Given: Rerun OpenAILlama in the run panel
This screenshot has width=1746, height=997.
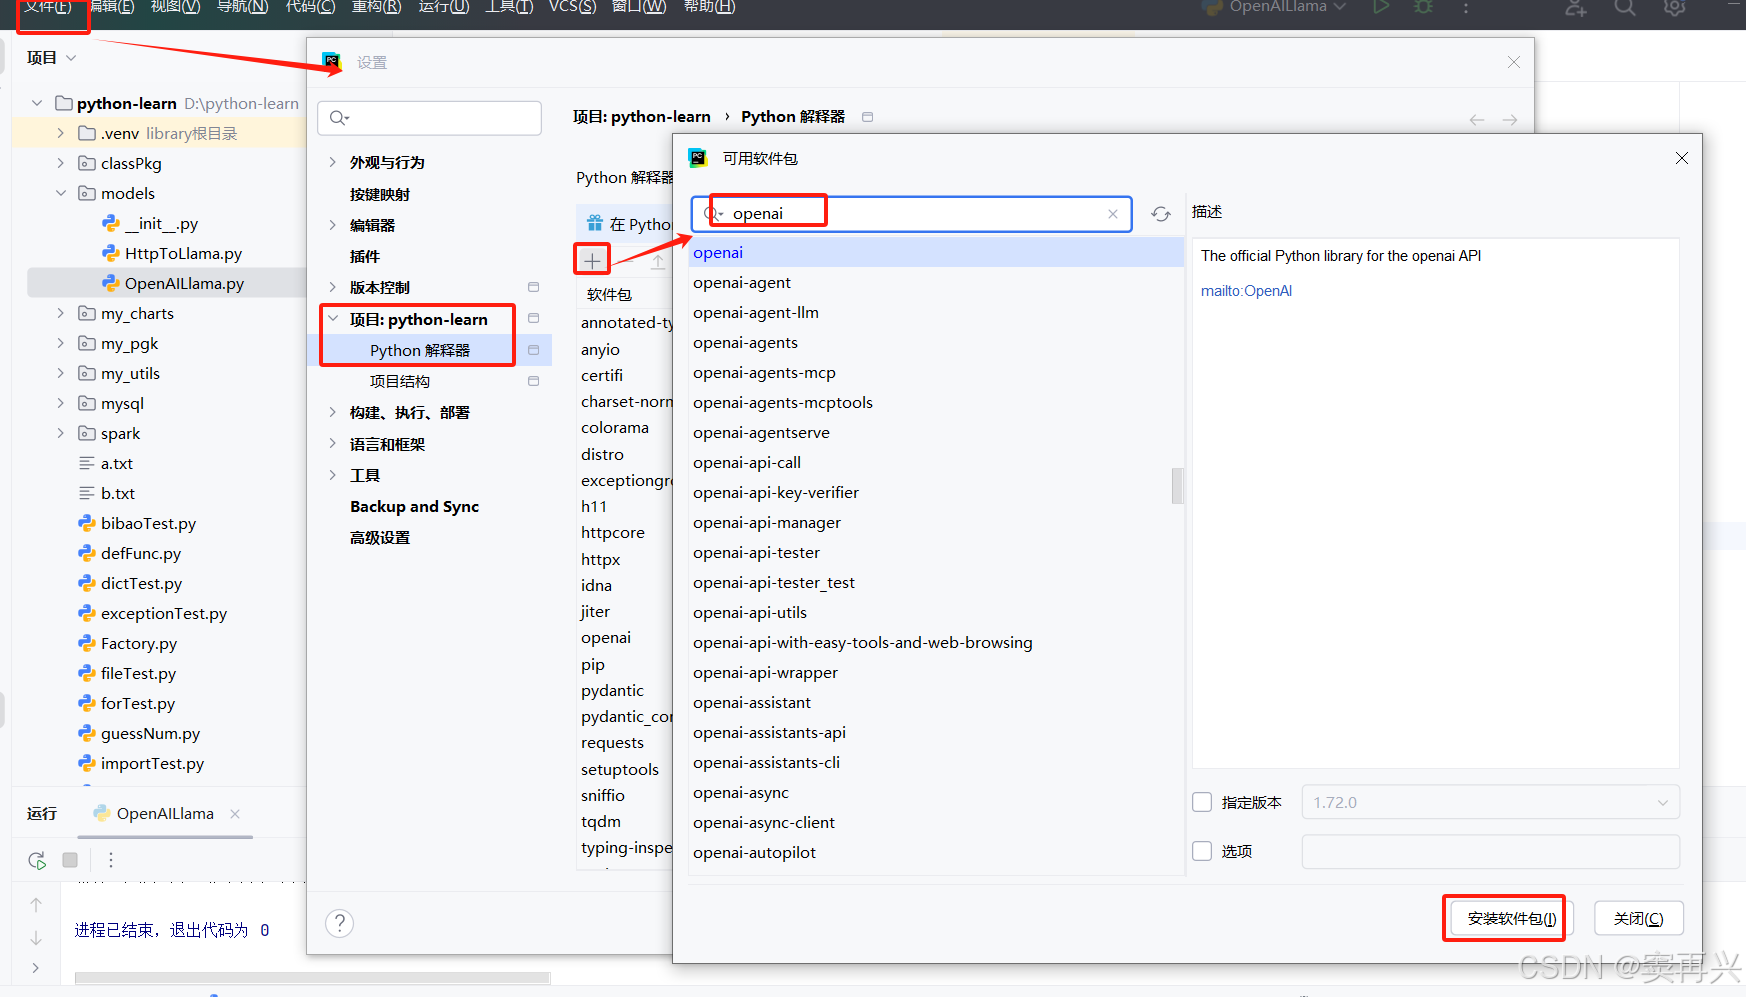Looking at the screenshot, I should (37, 860).
